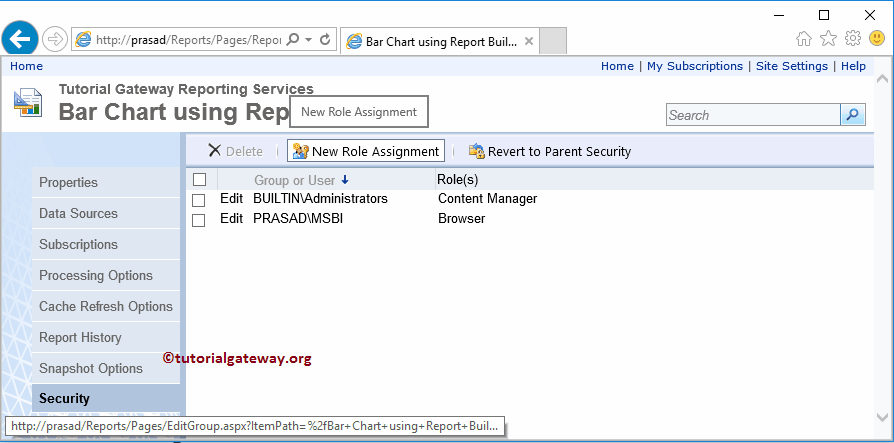894x443 pixels.
Task: Click the Home breadcrumb link at top left
Action: point(26,66)
